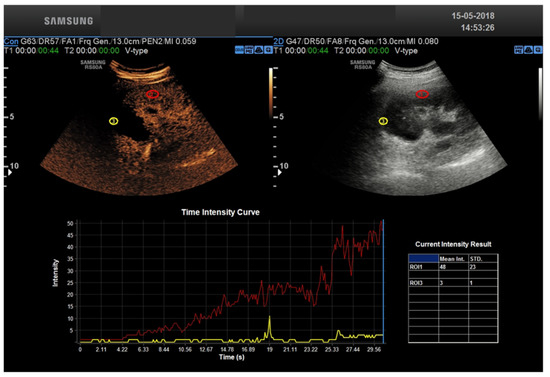The image size is (550, 377).
Task: Click the orange contrast color scale bar
Action: click(271, 93)
